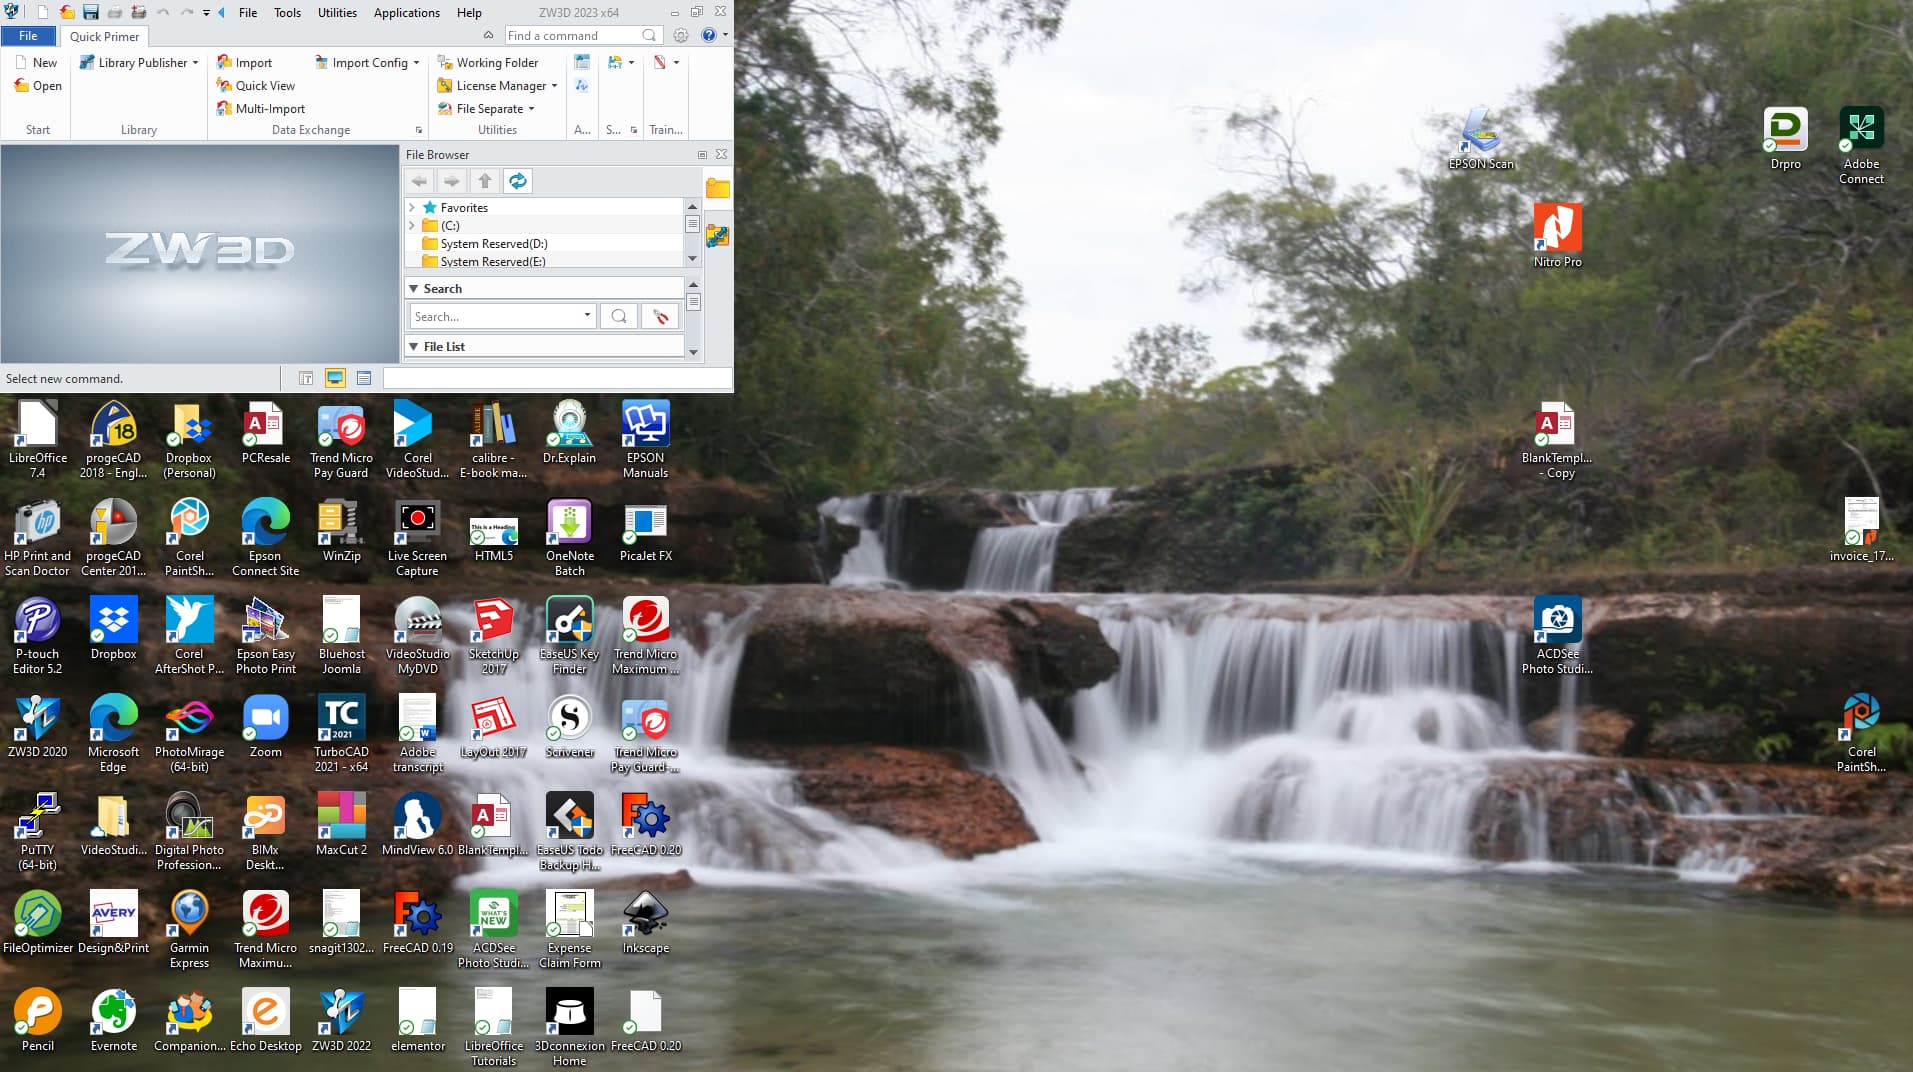The image size is (1913, 1072).
Task: Toggle the highlighted monitor icon in status bar
Action: (x=335, y=378)
